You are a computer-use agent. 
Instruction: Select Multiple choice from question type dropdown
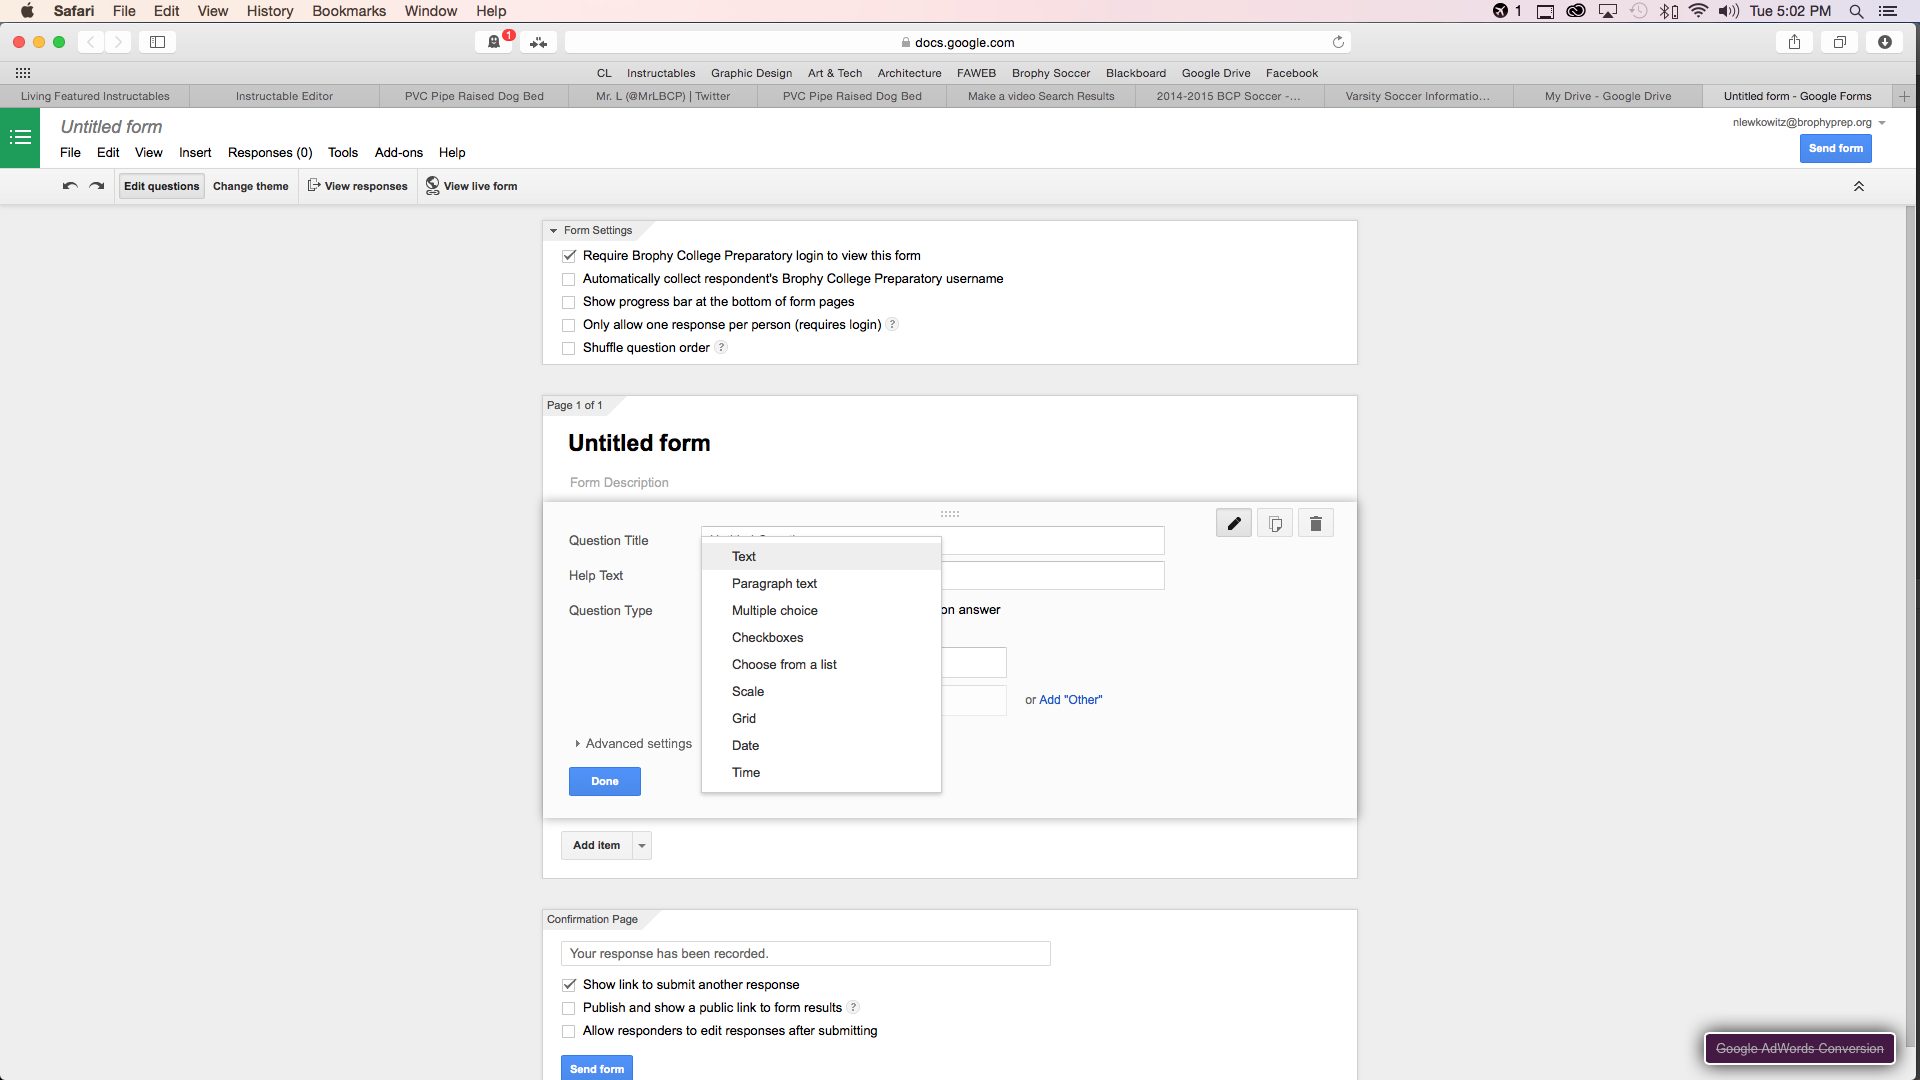[774, 609]
